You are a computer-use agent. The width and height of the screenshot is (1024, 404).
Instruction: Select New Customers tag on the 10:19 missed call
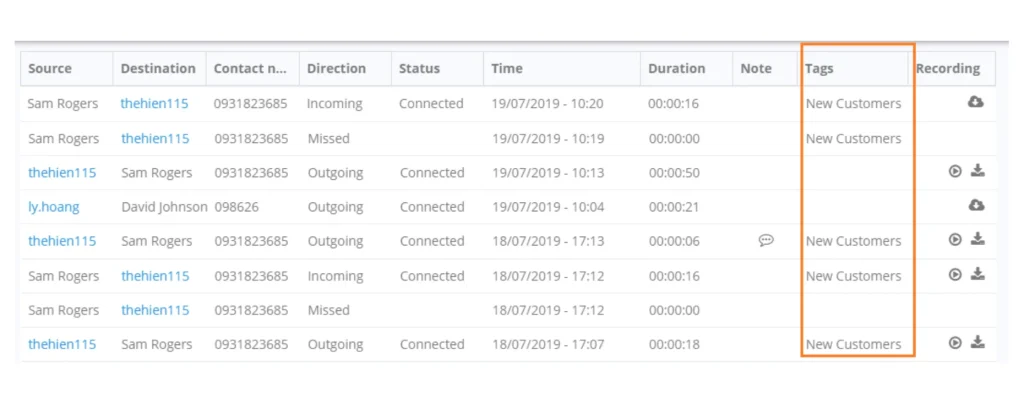pyautogui.click(x=853, y=138)
